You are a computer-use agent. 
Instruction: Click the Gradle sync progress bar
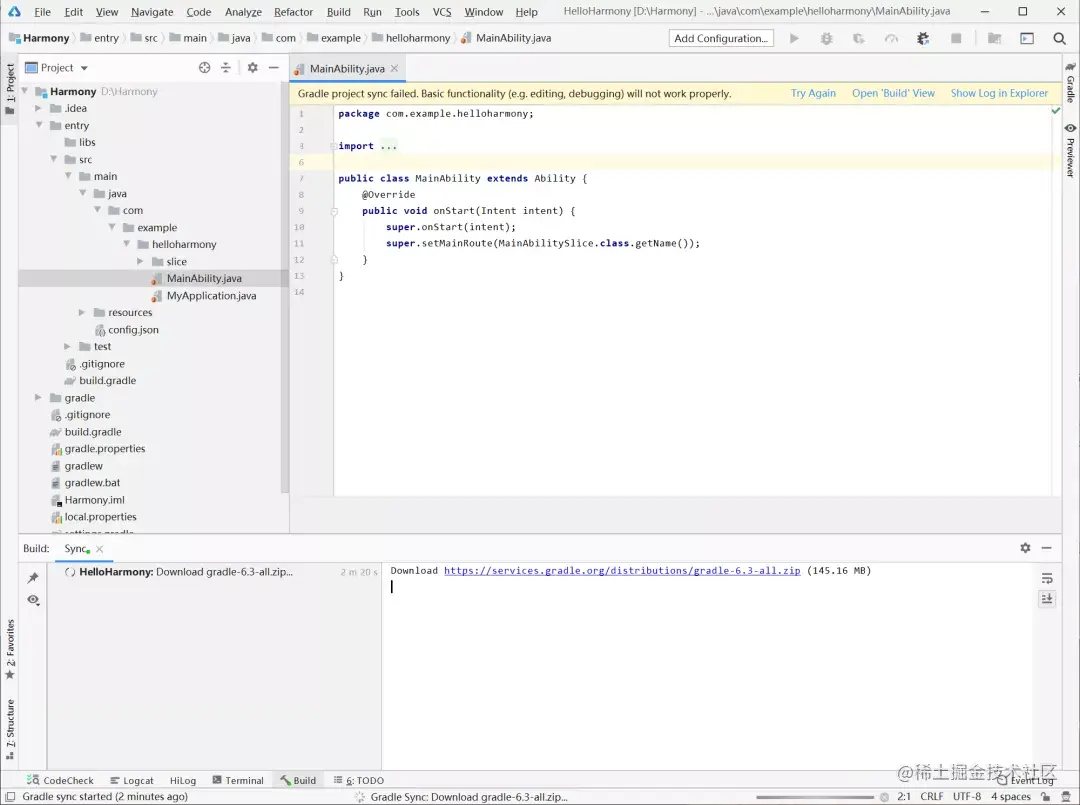[815, 797]
